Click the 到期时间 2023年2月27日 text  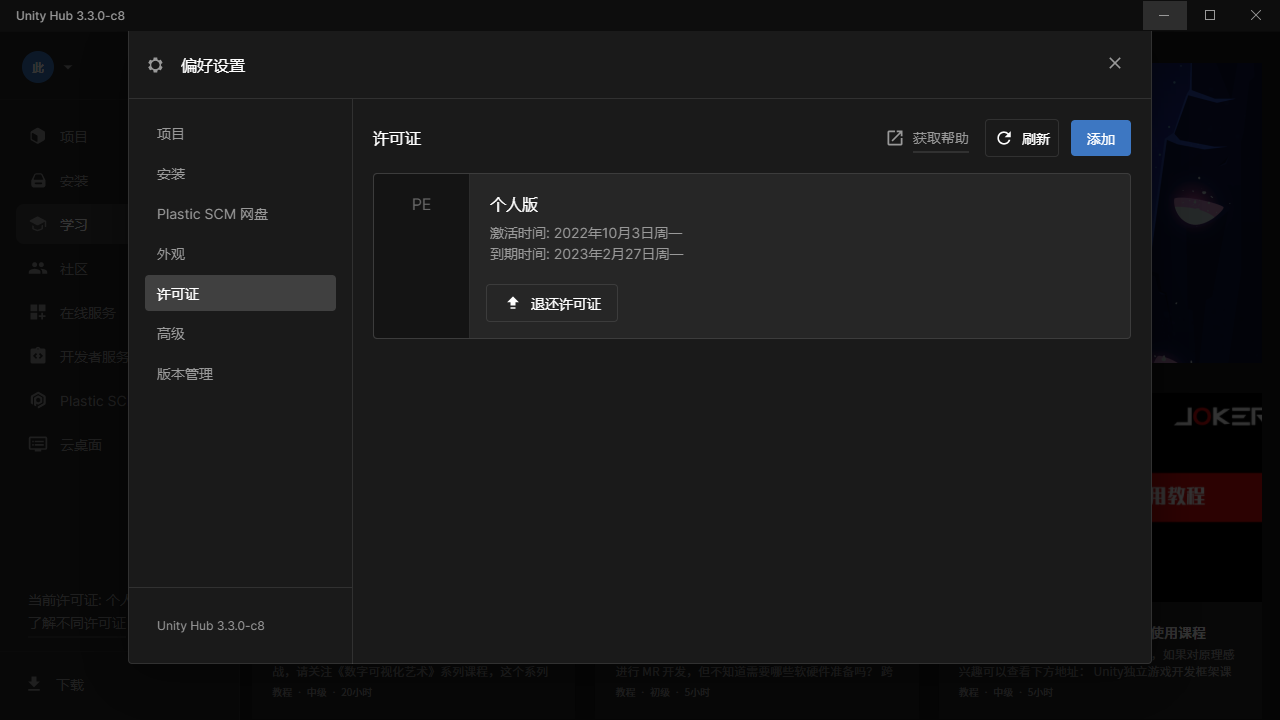click(x=586, y=254)
